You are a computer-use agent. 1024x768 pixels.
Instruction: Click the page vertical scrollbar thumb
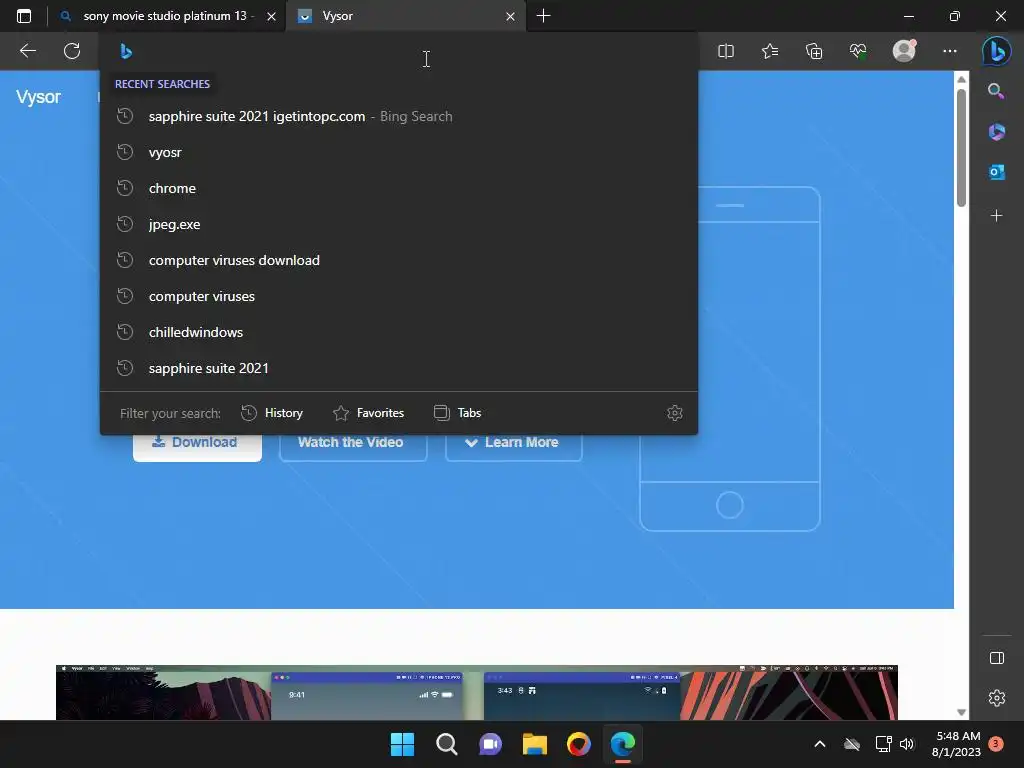pos(961,147)
